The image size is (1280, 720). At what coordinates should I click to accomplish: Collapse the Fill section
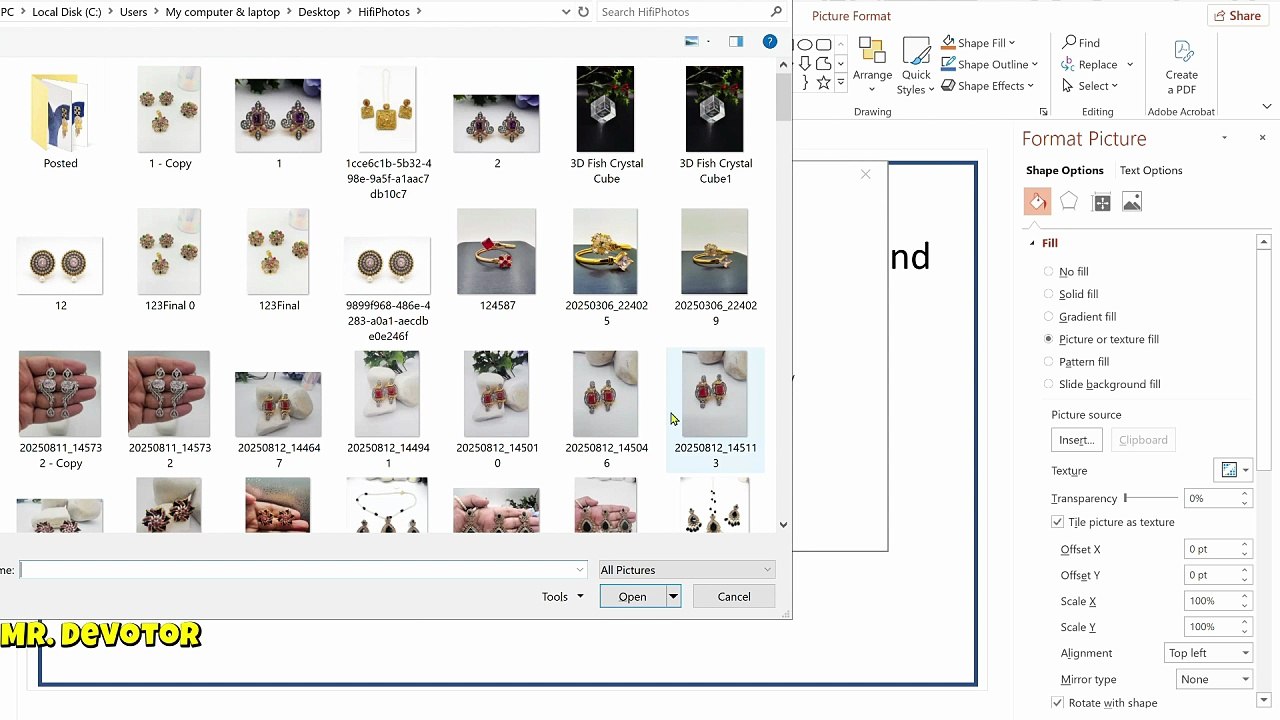coord(1032,243)
